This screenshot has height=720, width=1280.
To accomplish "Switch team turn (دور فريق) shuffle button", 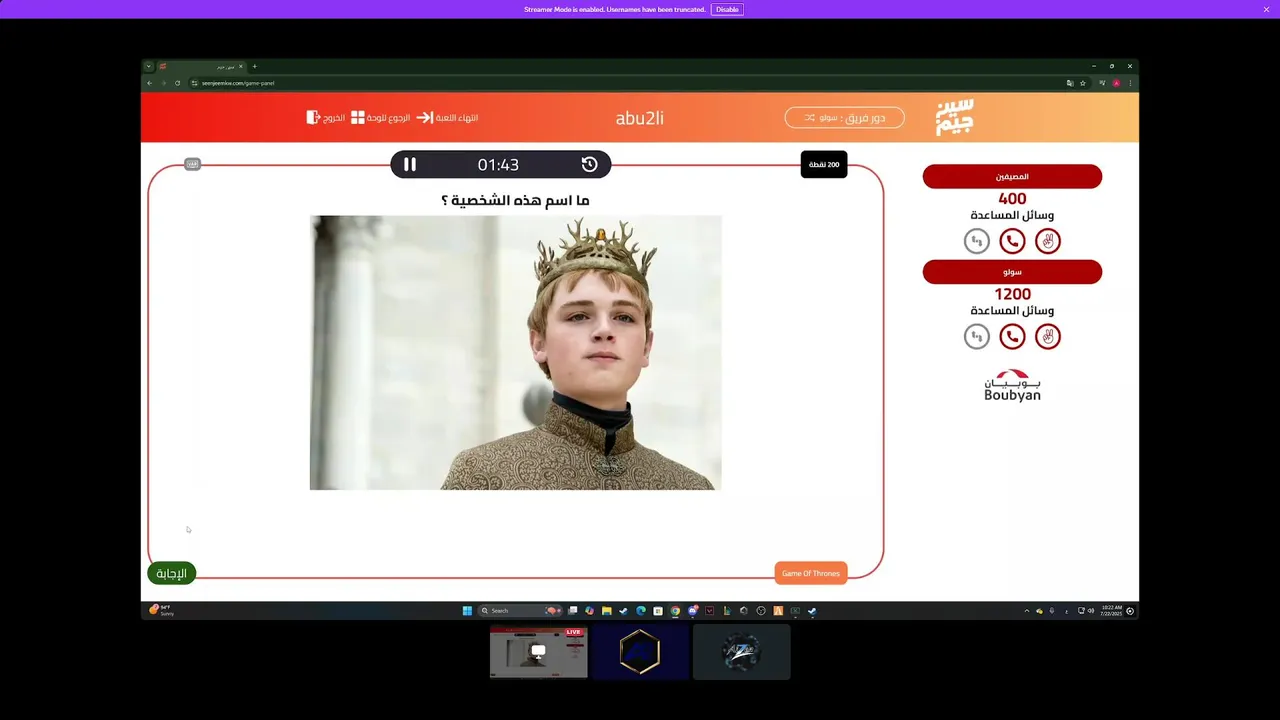I will pyautogui.click(x=844, y=118).
